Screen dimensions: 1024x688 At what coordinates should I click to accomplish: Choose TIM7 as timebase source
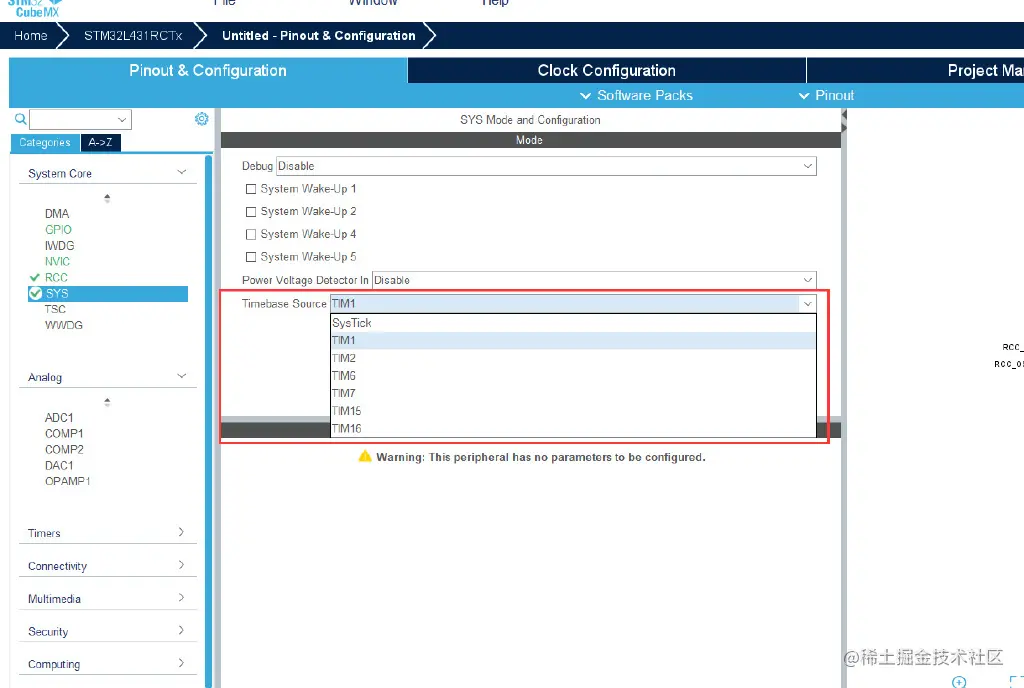tap(573, 394)
